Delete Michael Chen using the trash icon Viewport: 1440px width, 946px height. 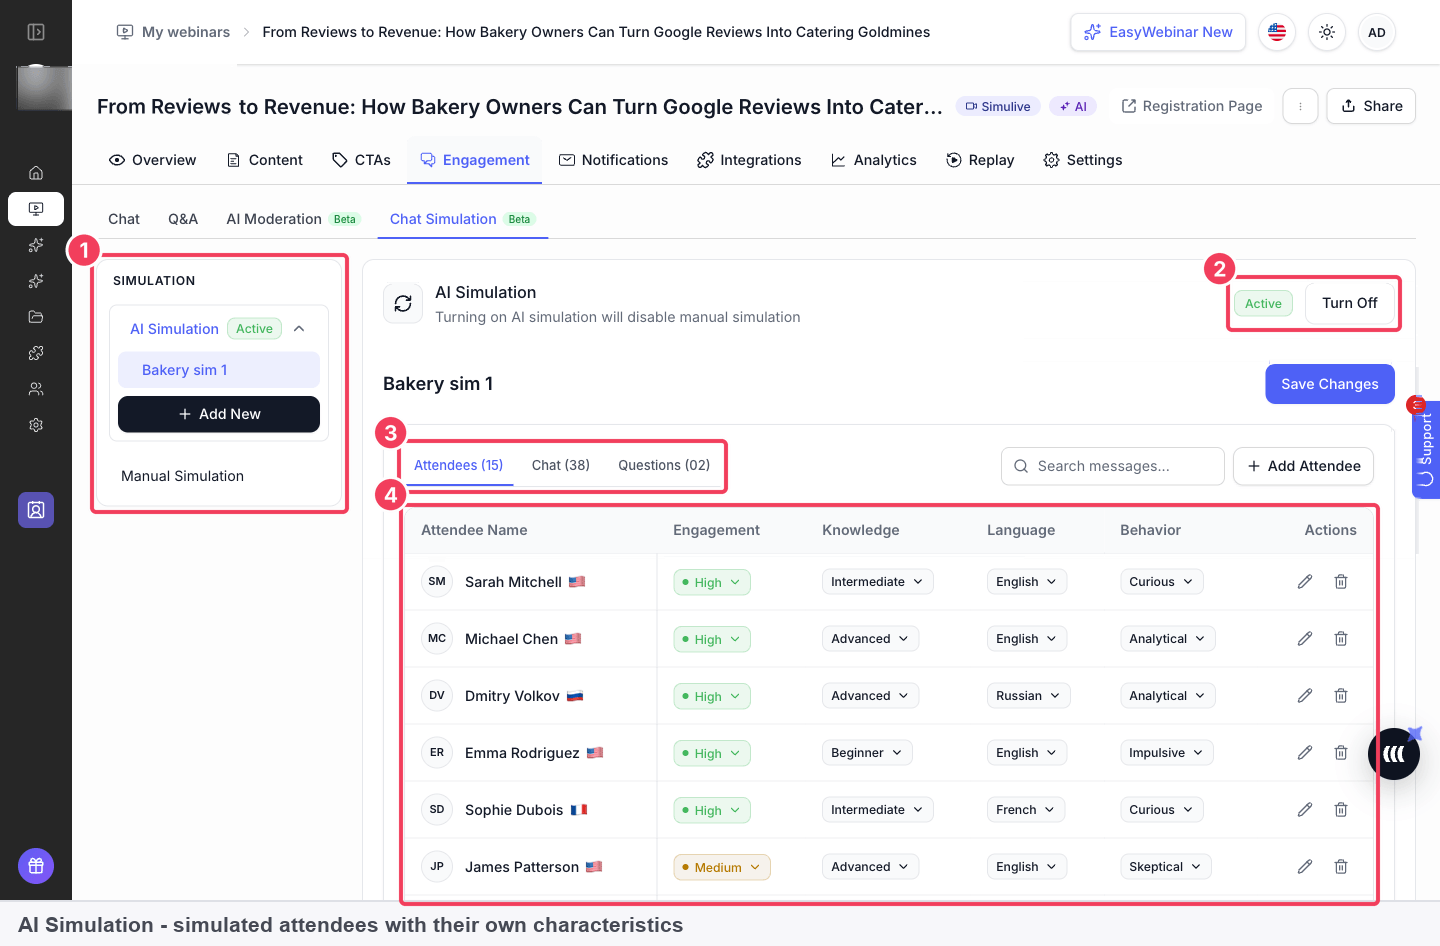(x=1341, y=639)
